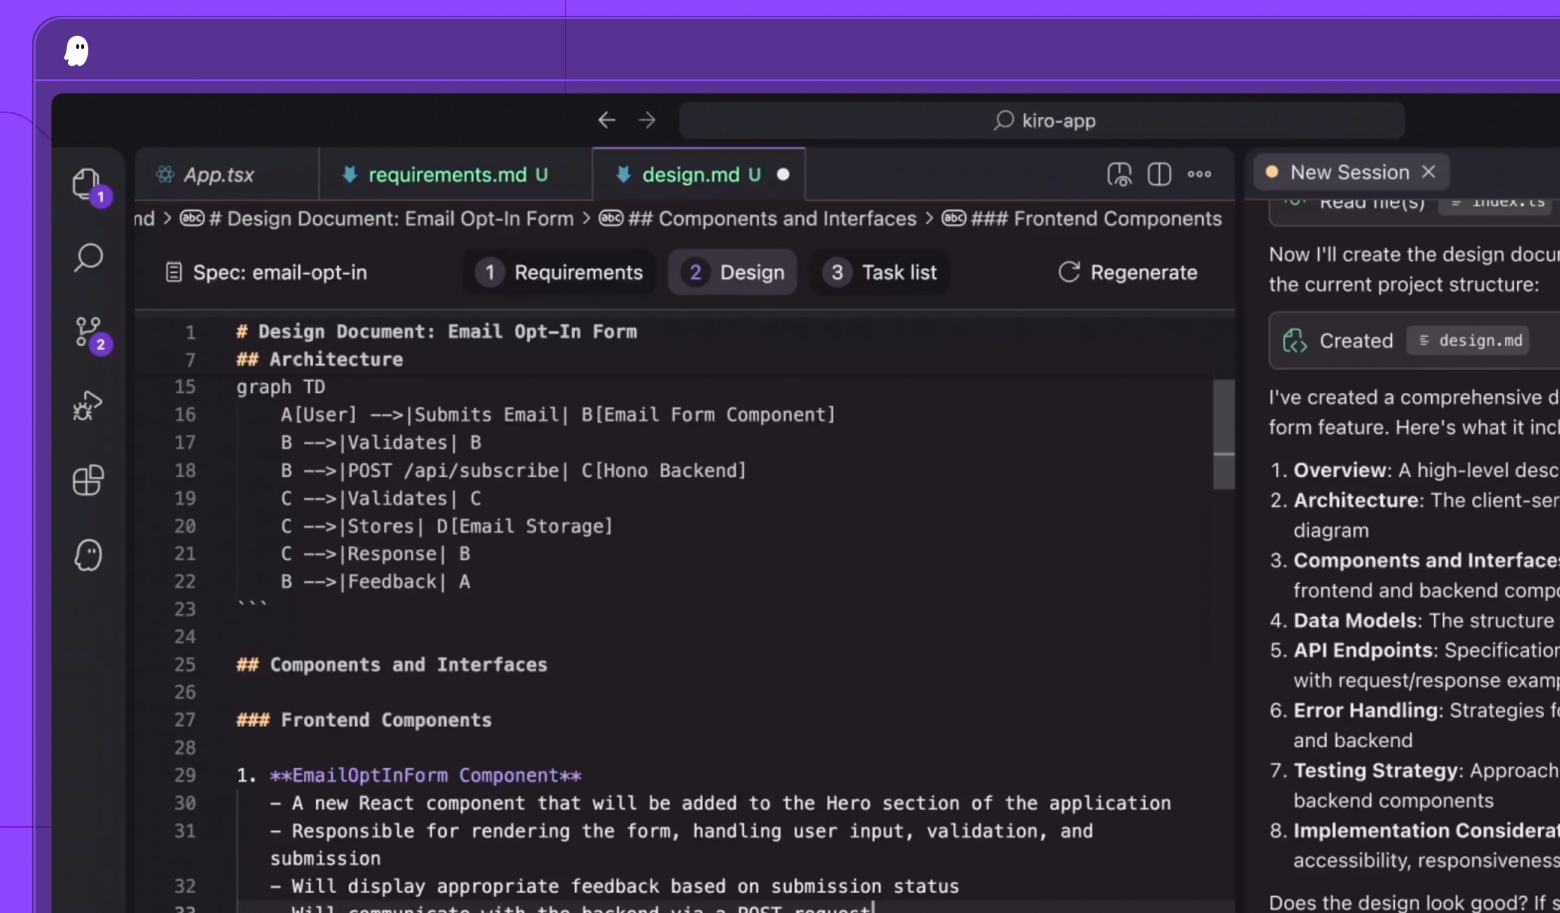Open the More Actions ellipsis menu
Image resolution: width=1560 pixels, height=913 pixels.
click(x=1199, y=174)
